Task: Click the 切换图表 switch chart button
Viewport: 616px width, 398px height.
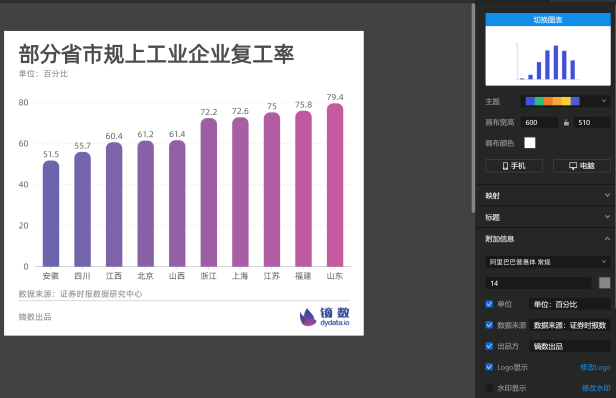Action: [x=548, y=20]
